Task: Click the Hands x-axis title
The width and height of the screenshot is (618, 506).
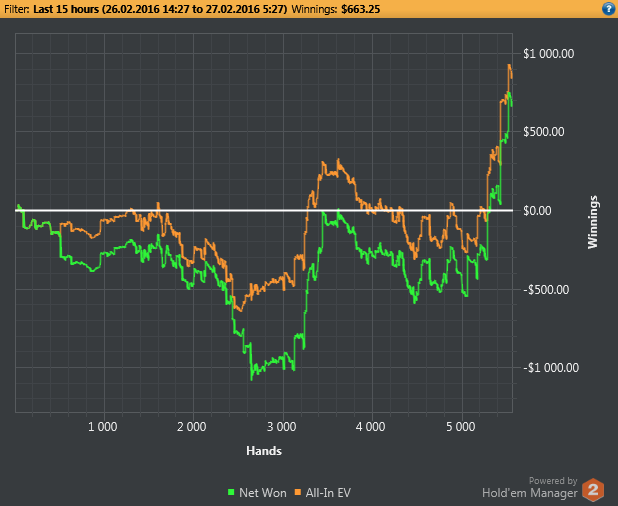Action: 264,450
